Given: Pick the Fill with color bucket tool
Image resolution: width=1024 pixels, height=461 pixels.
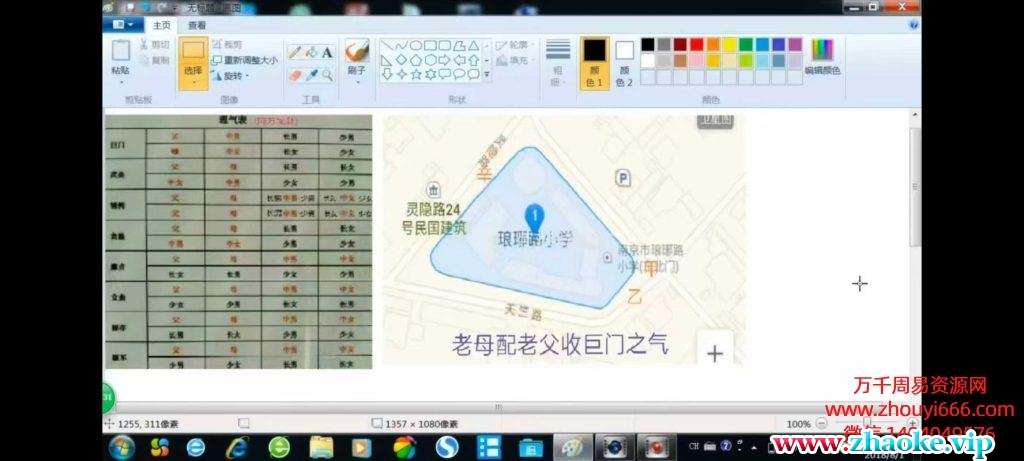Looking at the screenshot, I should click(x=311, y=52).
